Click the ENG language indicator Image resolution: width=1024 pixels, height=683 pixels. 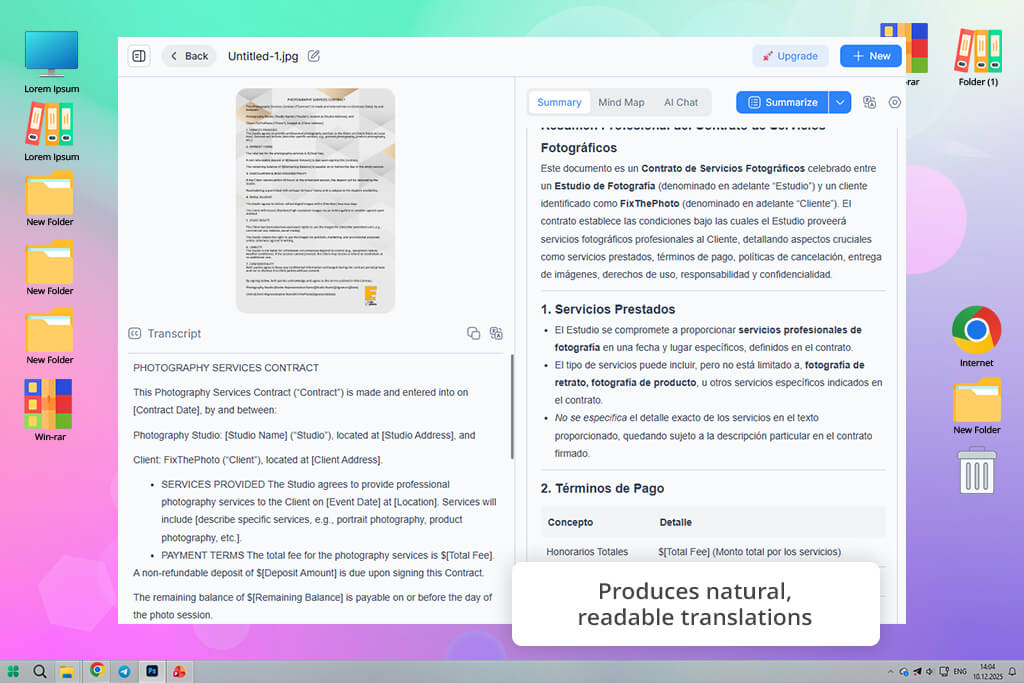coord(960,671)
